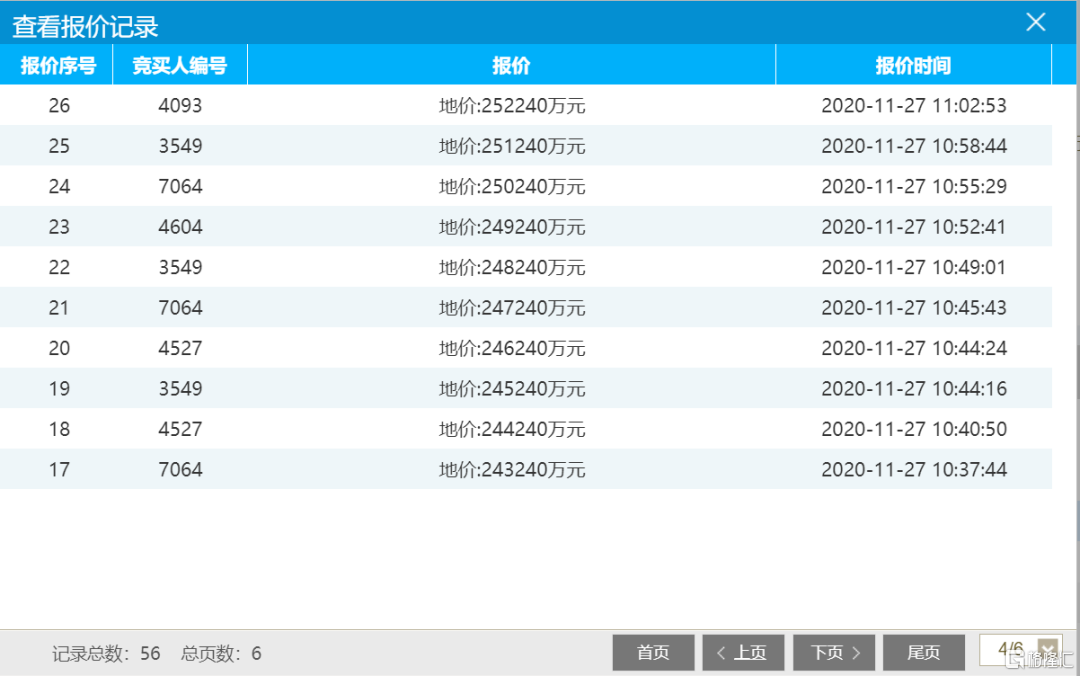Click the timestamp 2020-11-27 10:40:50
The height and width of the screenshot is (676, 1080).
point(913,429)
